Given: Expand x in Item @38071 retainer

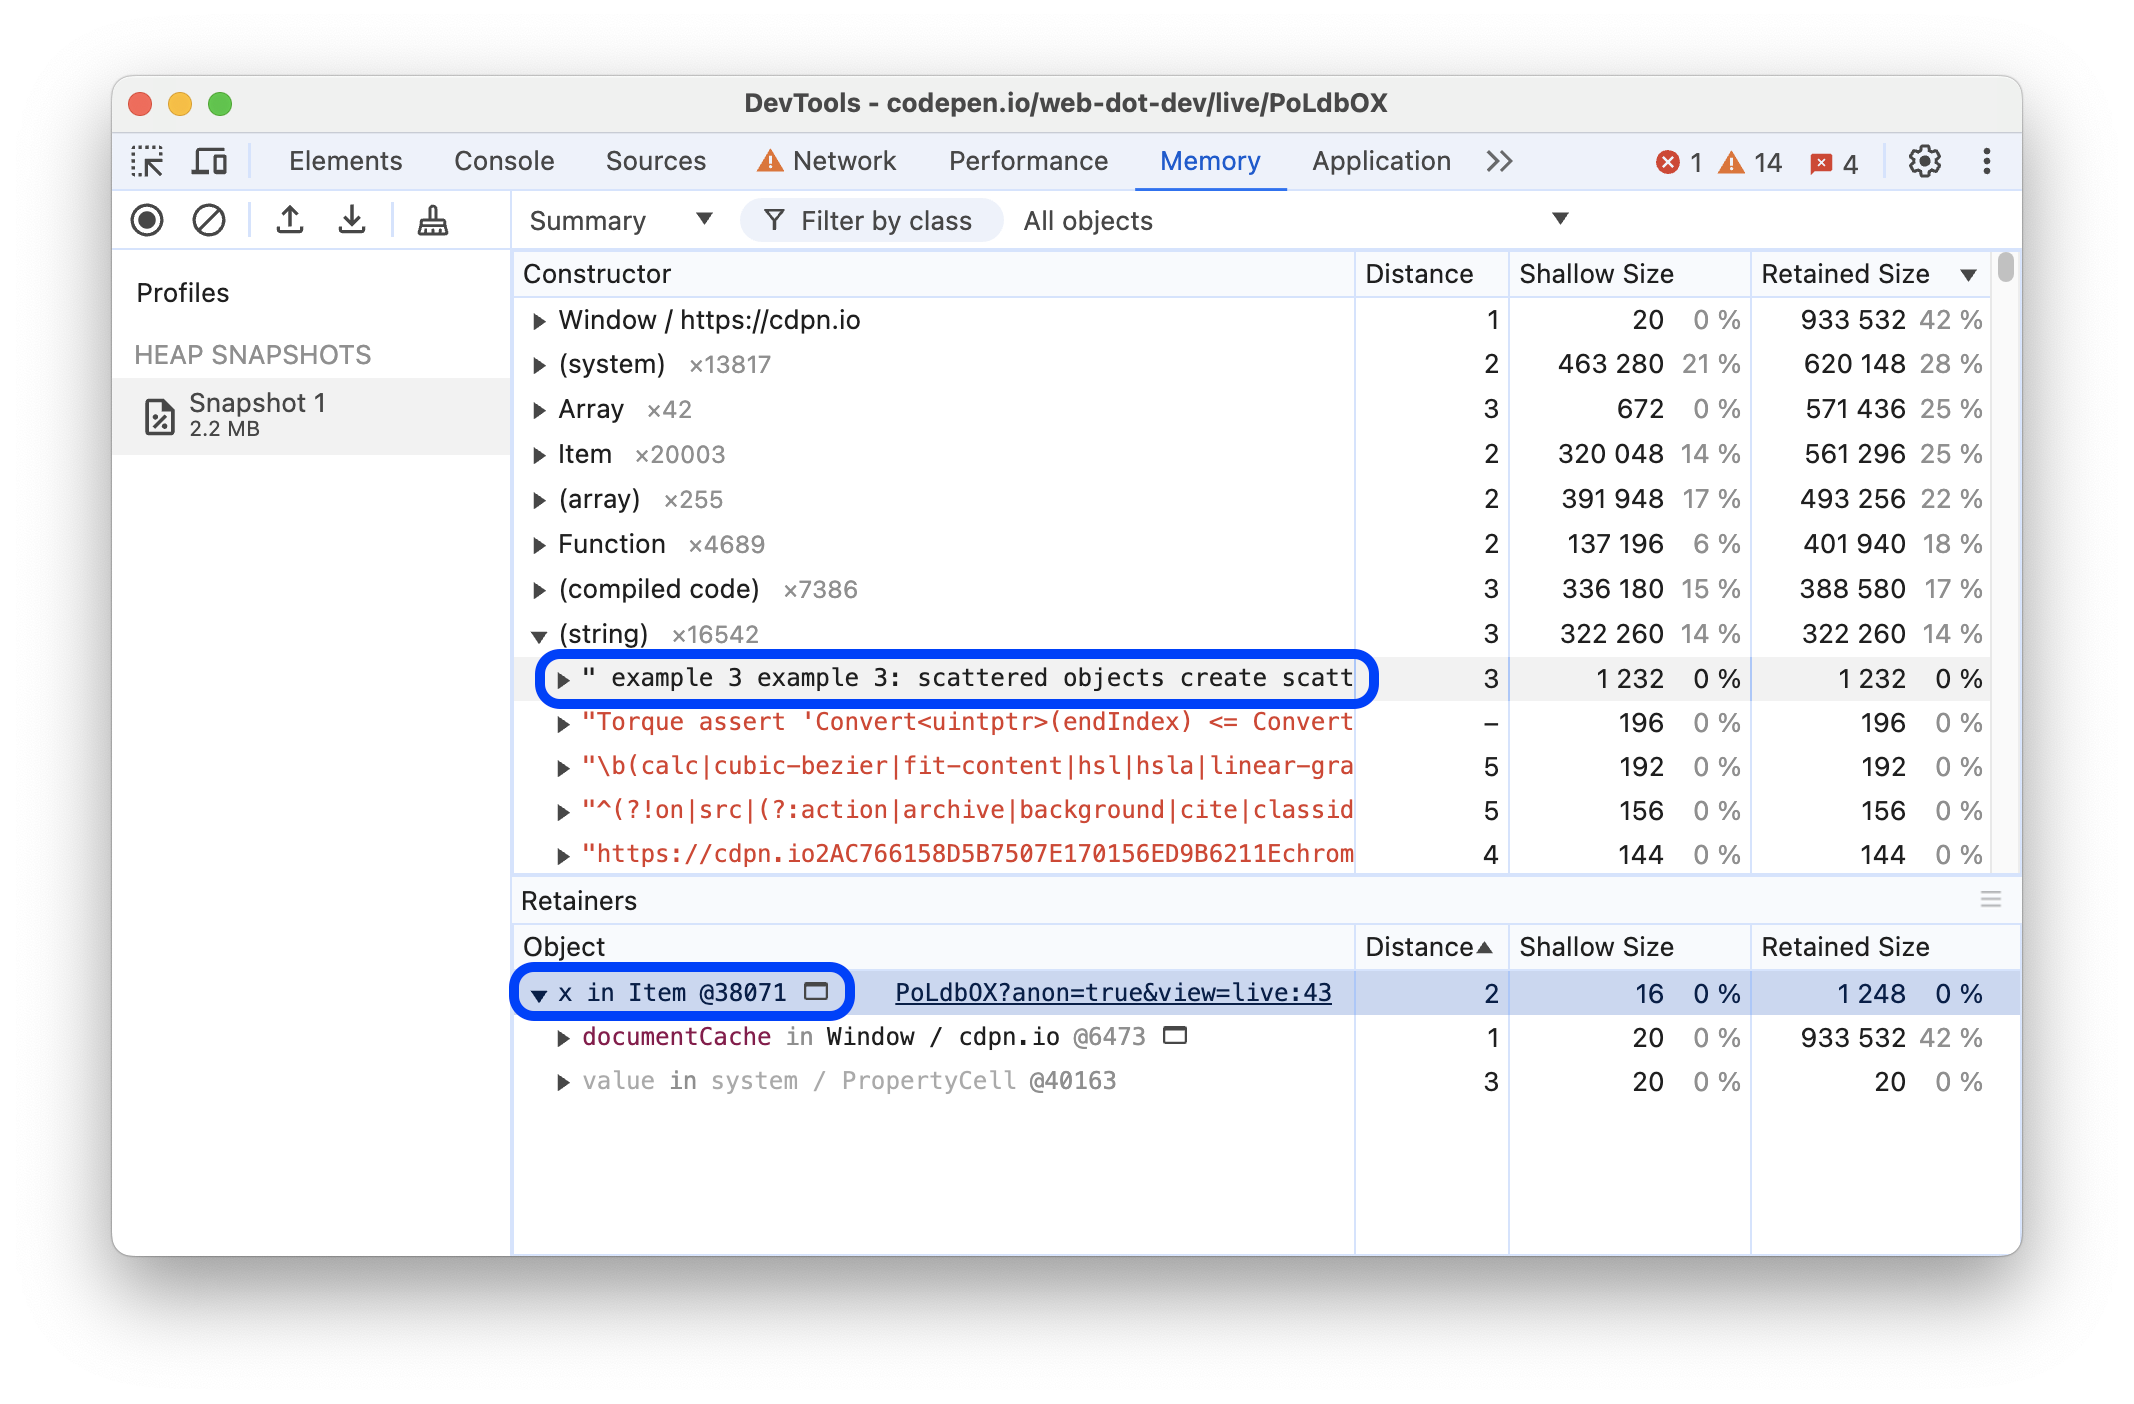Looking at the screenshot, I should (x=539, y=992).
